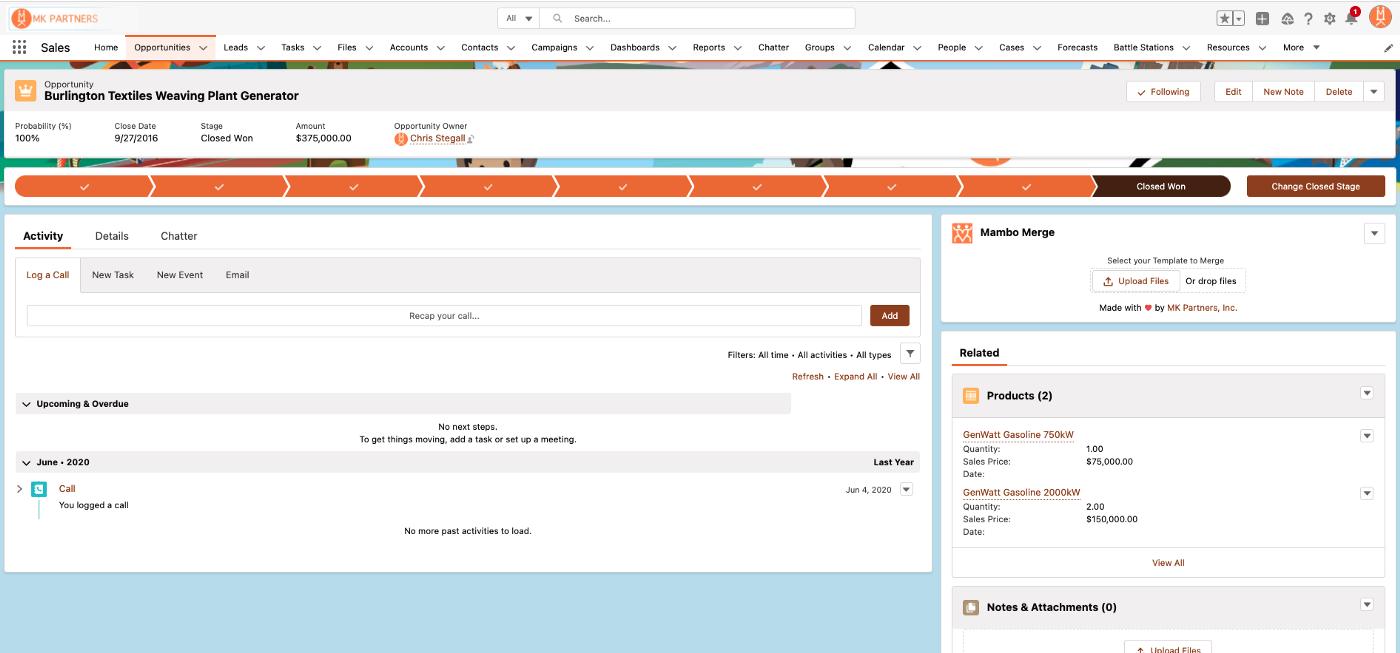Switch to the Details tab
The width and height of the screenshot is (1400, 653).
(111, 236)
